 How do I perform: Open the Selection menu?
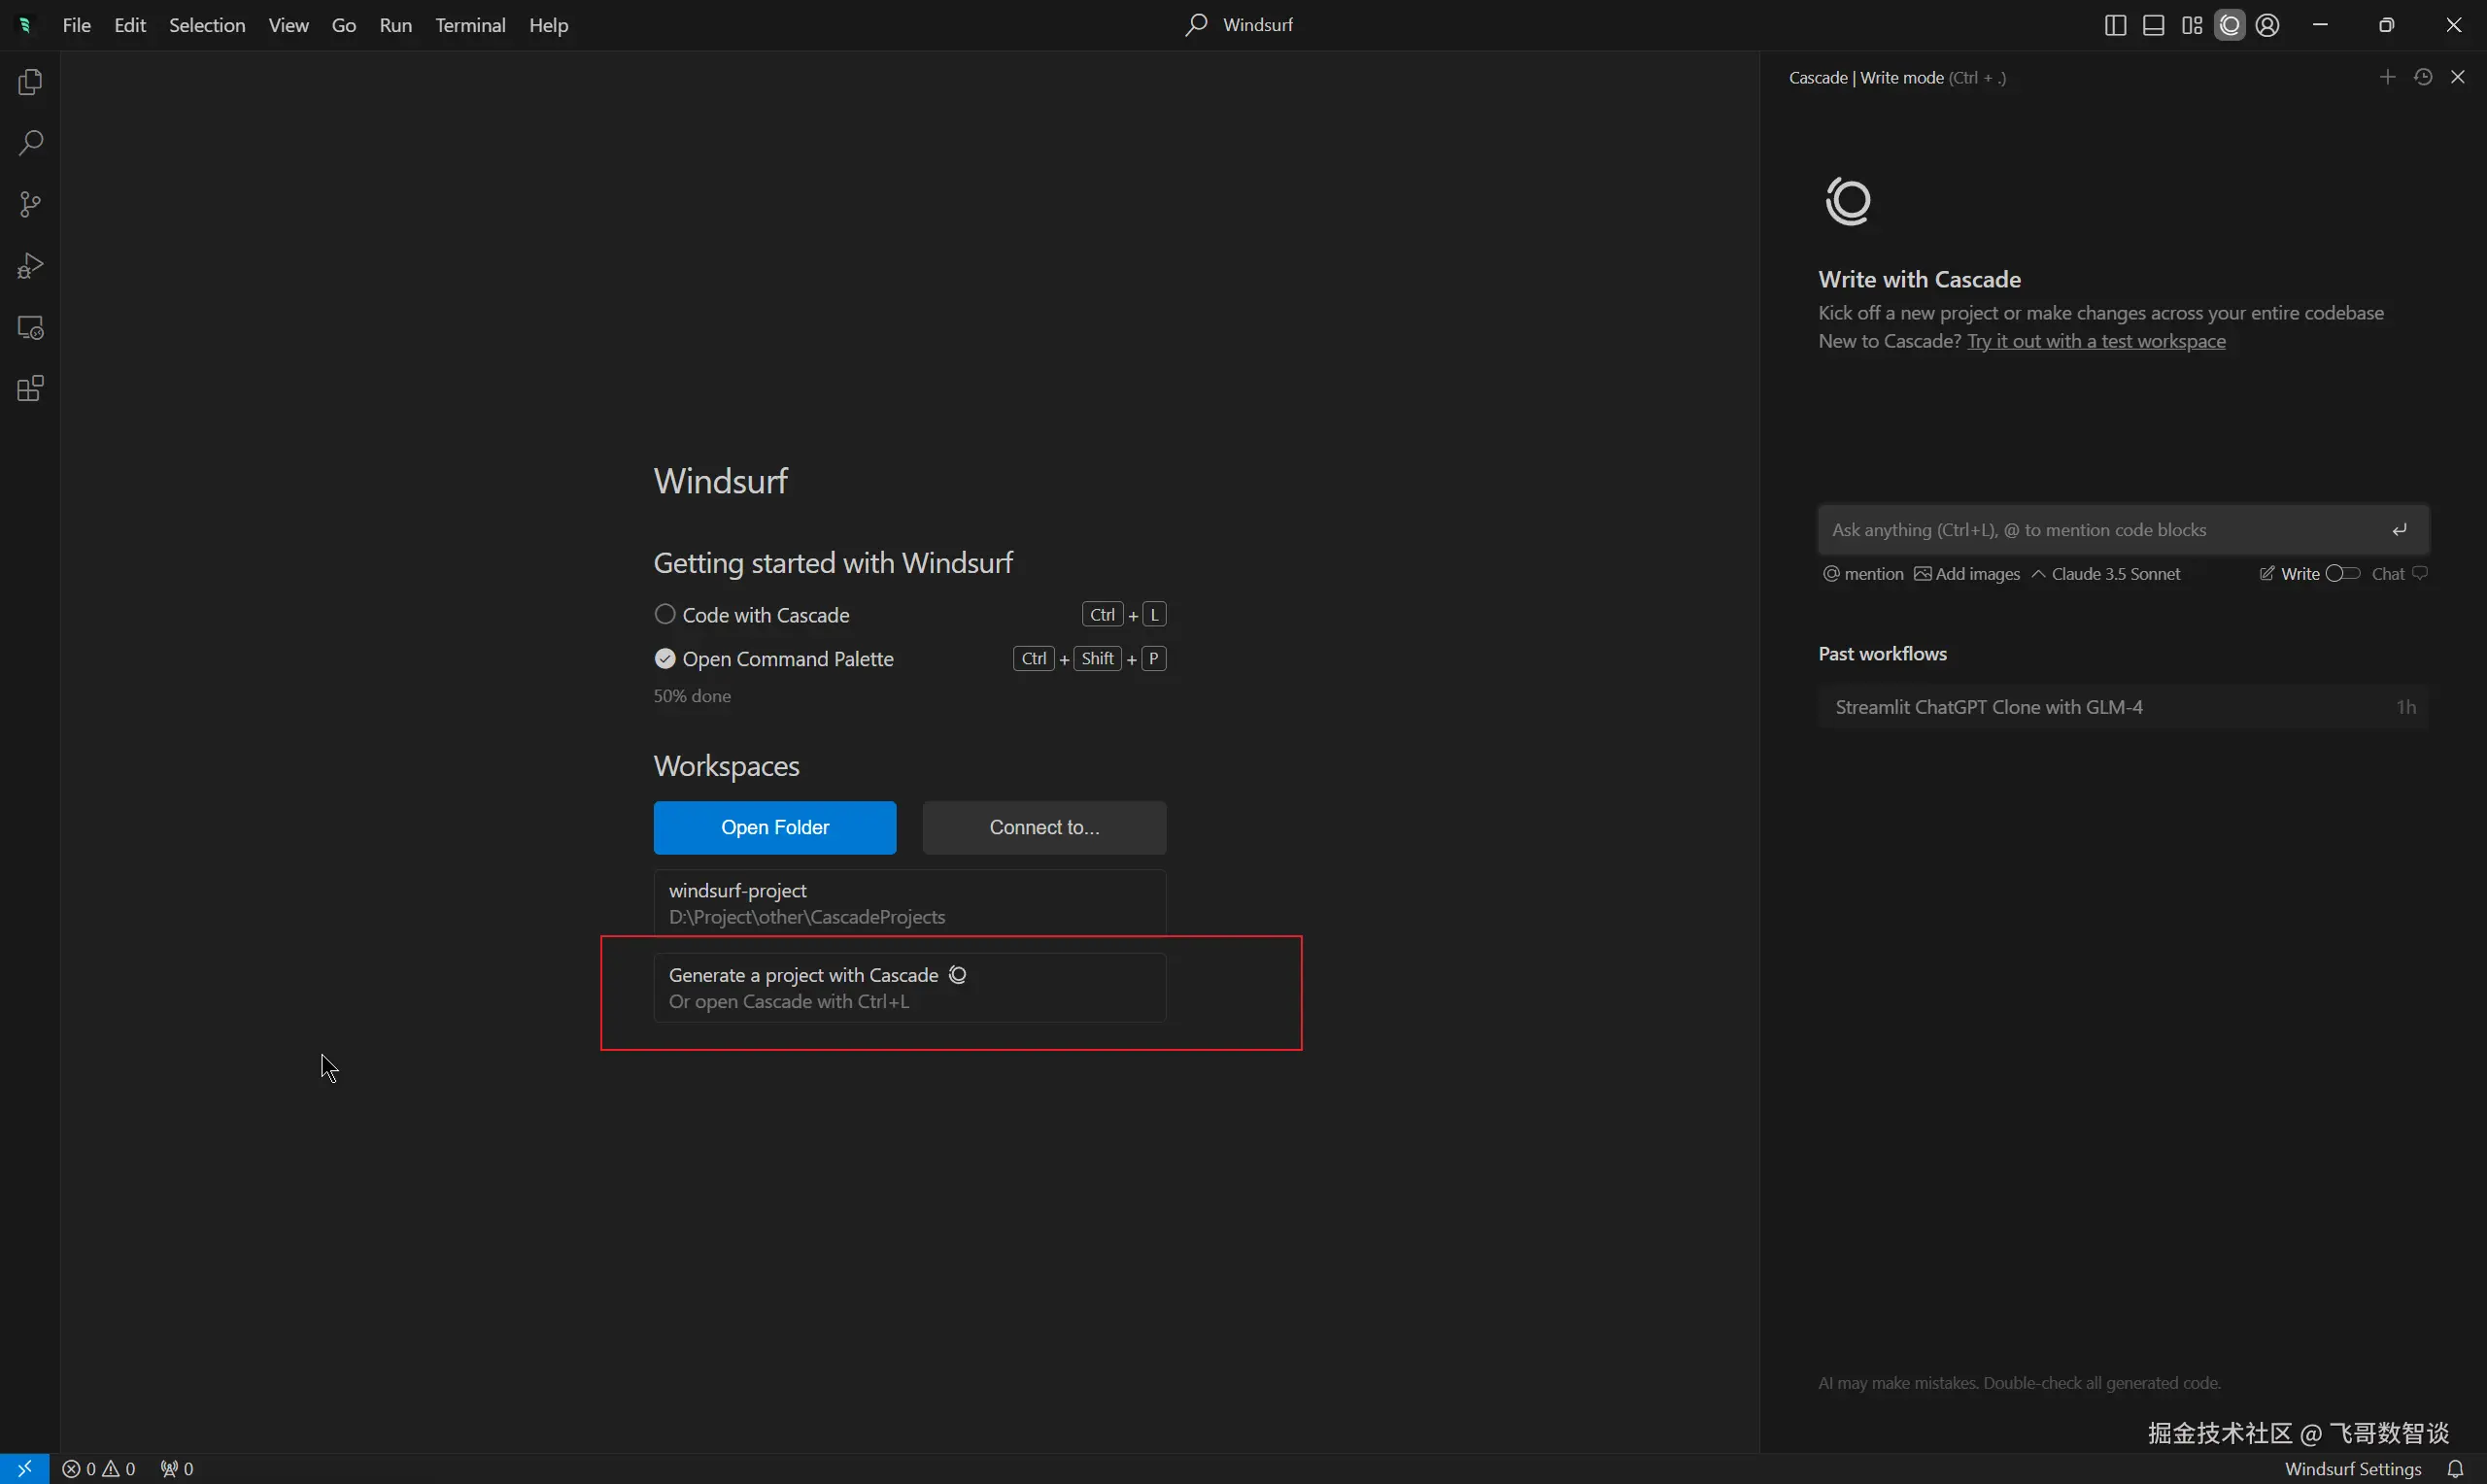(x=207, y=25)
